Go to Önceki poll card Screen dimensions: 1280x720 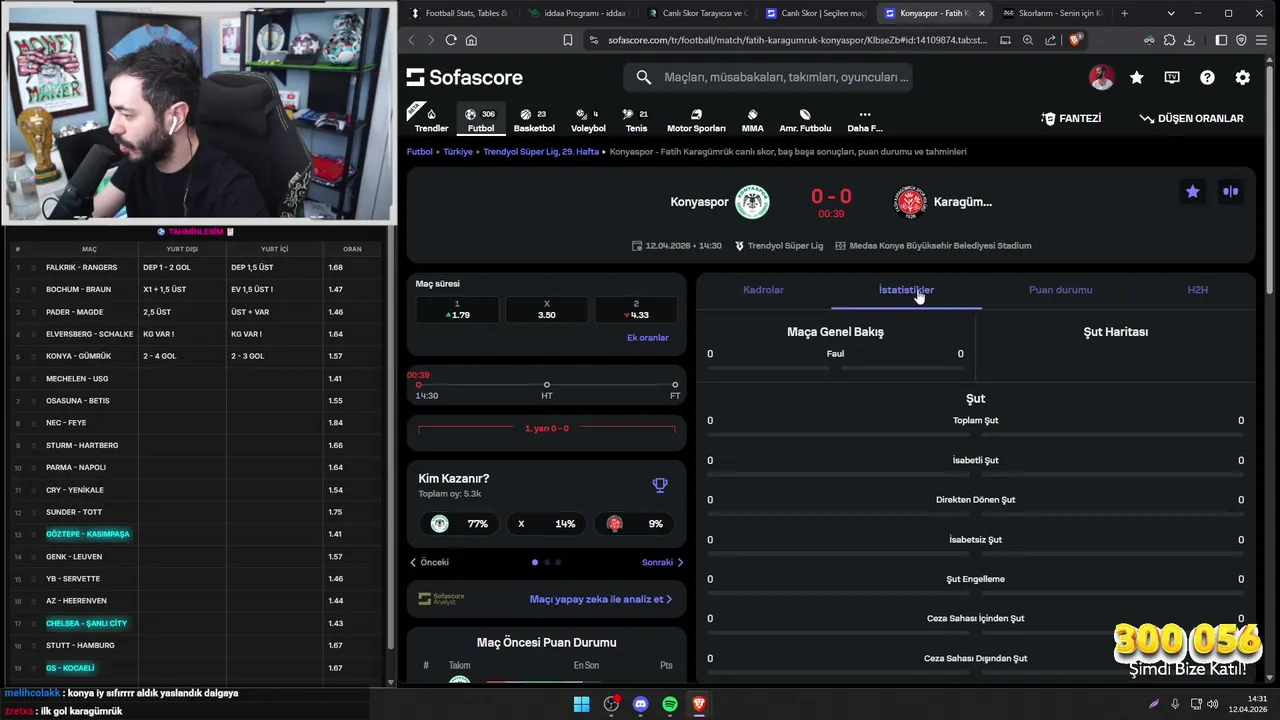[x=430, y=562]
